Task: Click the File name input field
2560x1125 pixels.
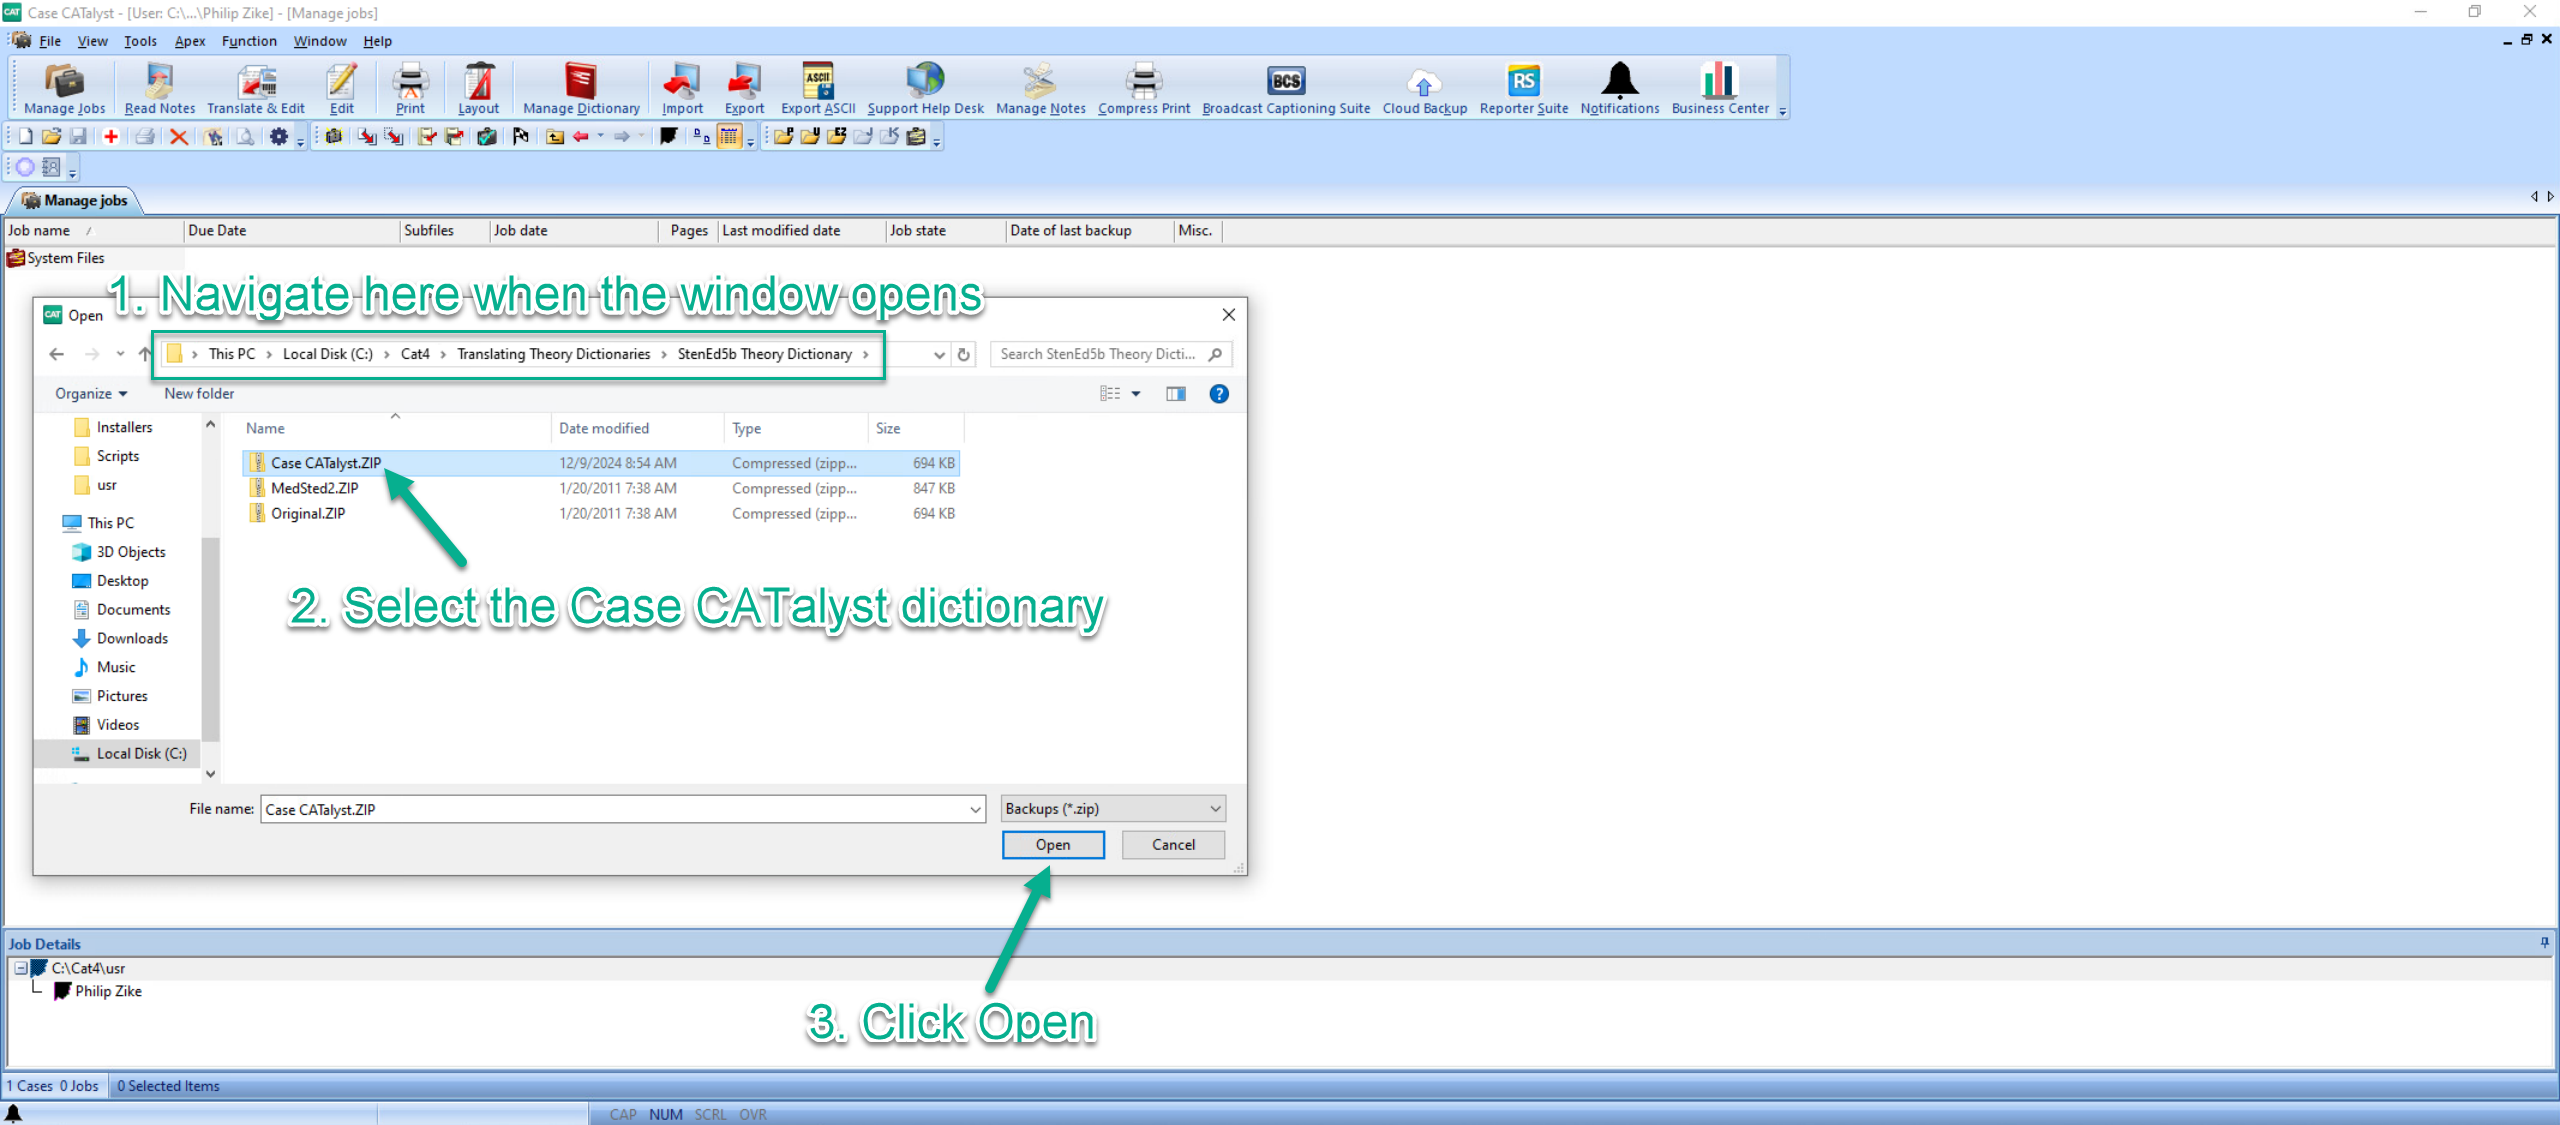Action: pos(615,810)
